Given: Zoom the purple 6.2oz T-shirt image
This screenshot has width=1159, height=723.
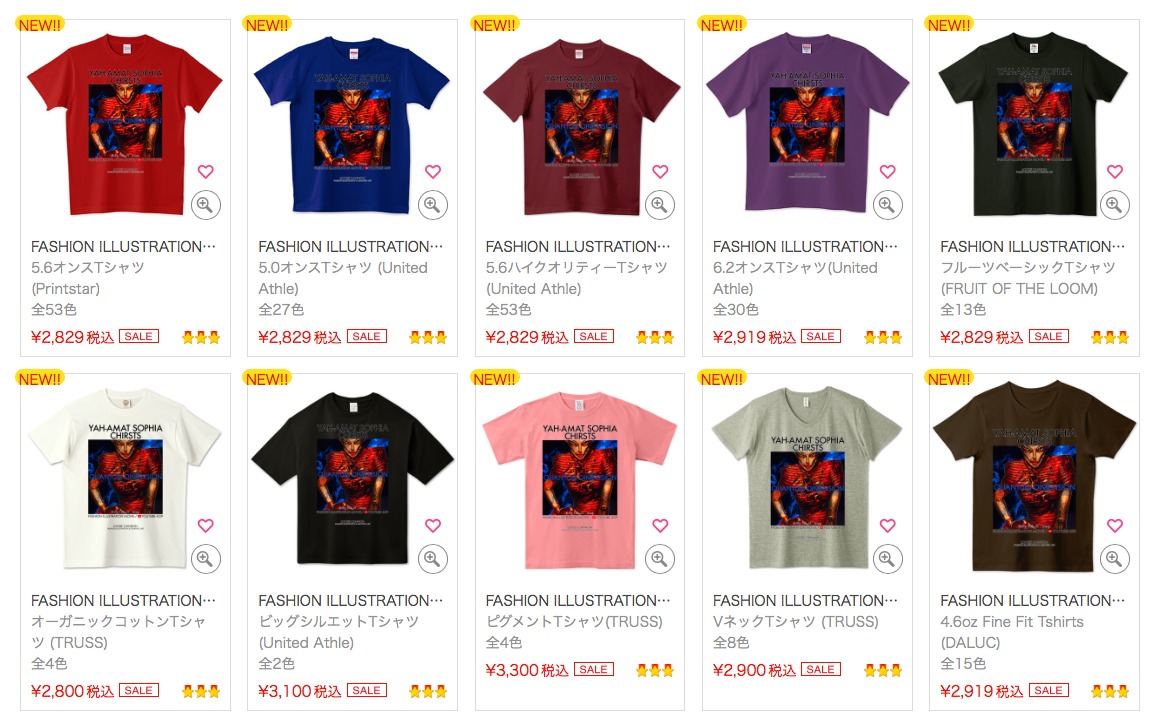Looking at the screenshot, I should click(x=887, y=205).
